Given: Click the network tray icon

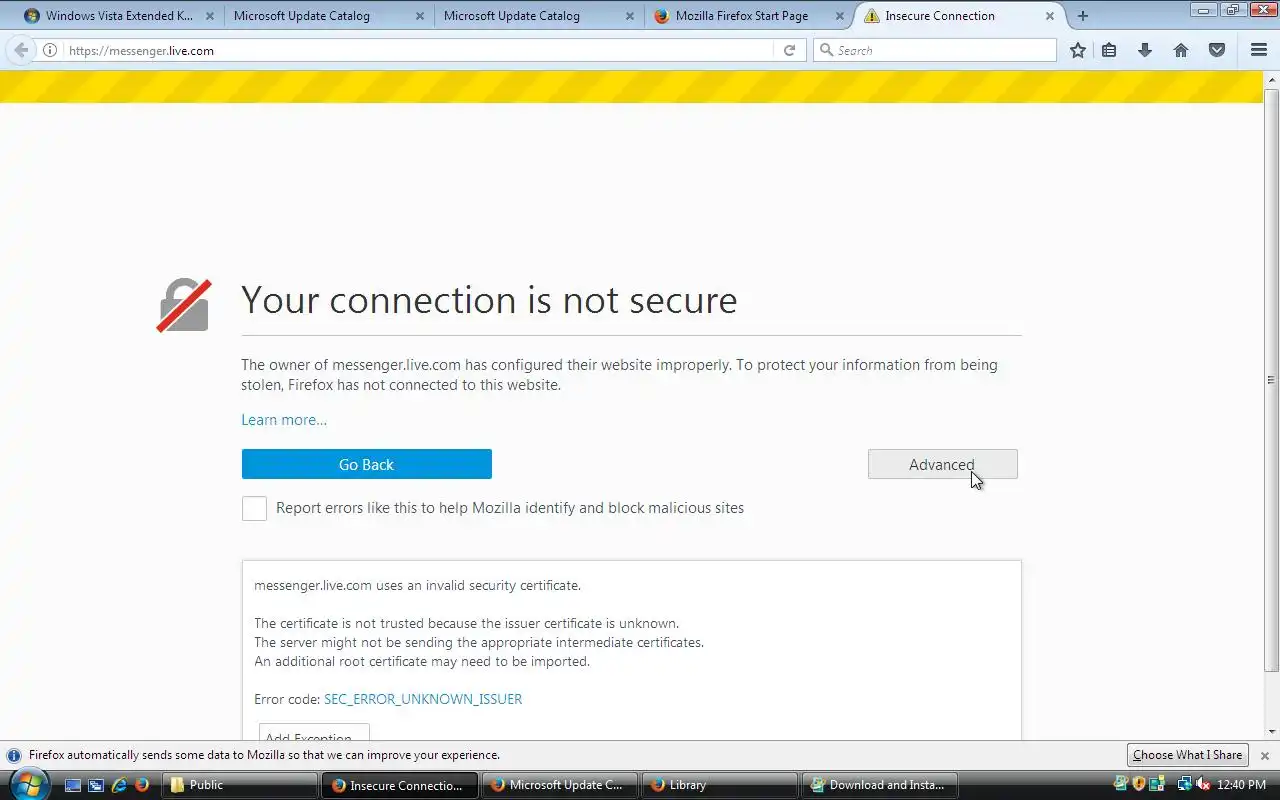Looking at the screenshot, I should coord(1184,784).
